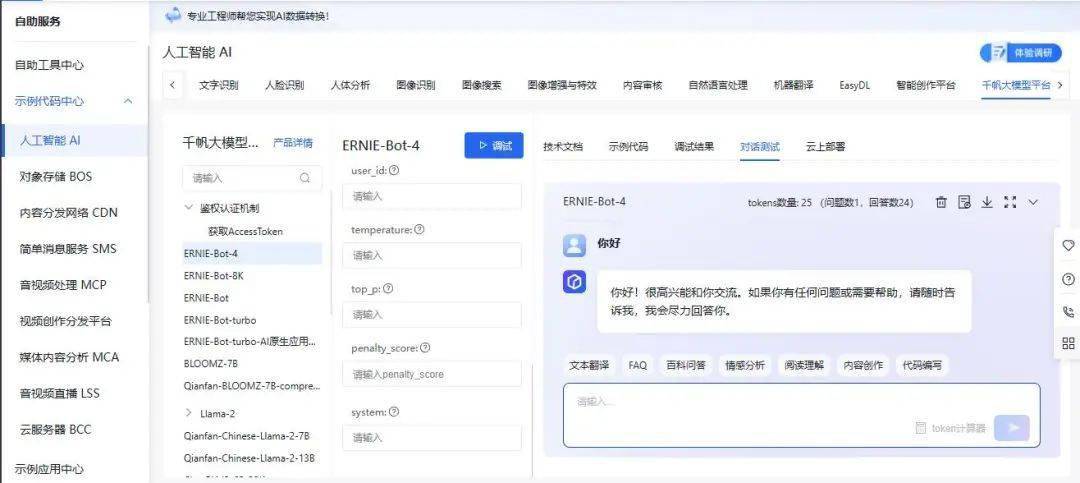Switch to 示例代码 tab
The width and height of the screenshot is (1080, 483).
click(x=628, y=147)
